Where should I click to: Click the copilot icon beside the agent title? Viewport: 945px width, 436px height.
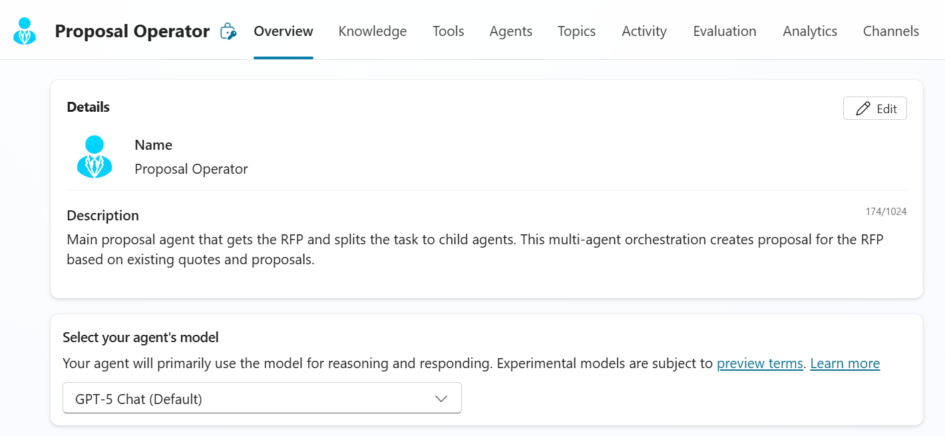(x=229, y=31)
